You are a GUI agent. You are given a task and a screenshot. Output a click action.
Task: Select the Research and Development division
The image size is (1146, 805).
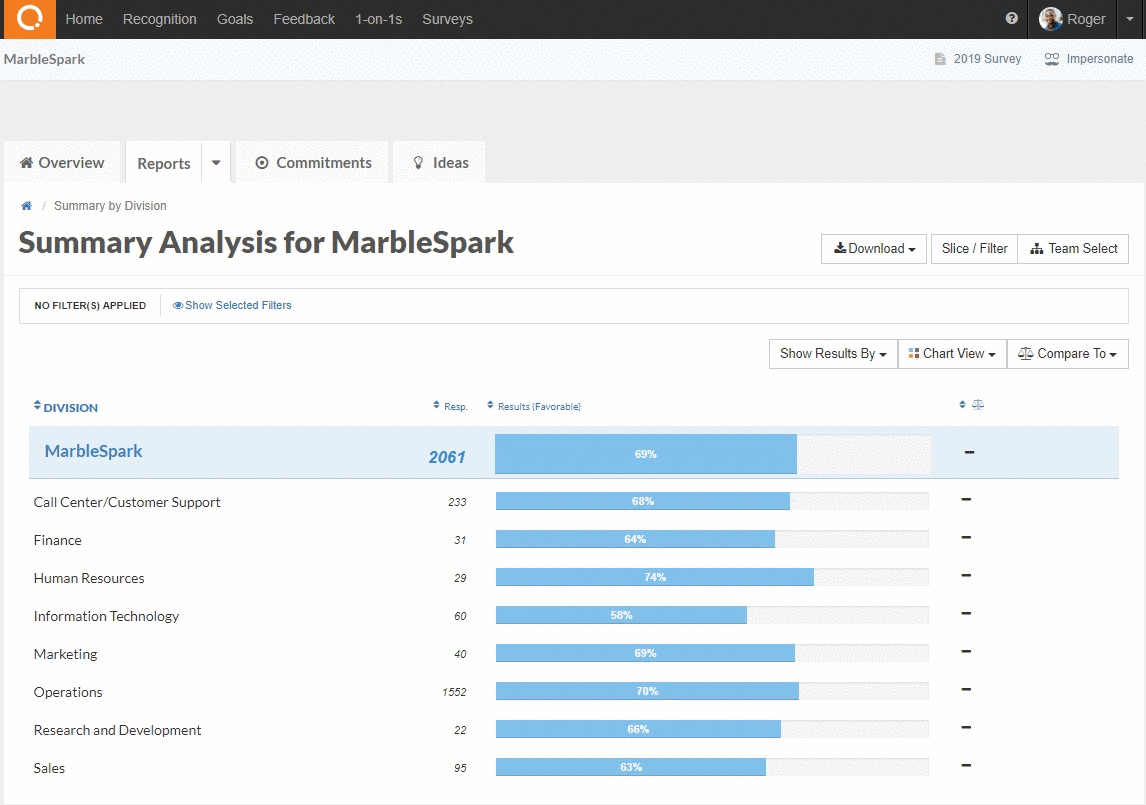point(118,730)
